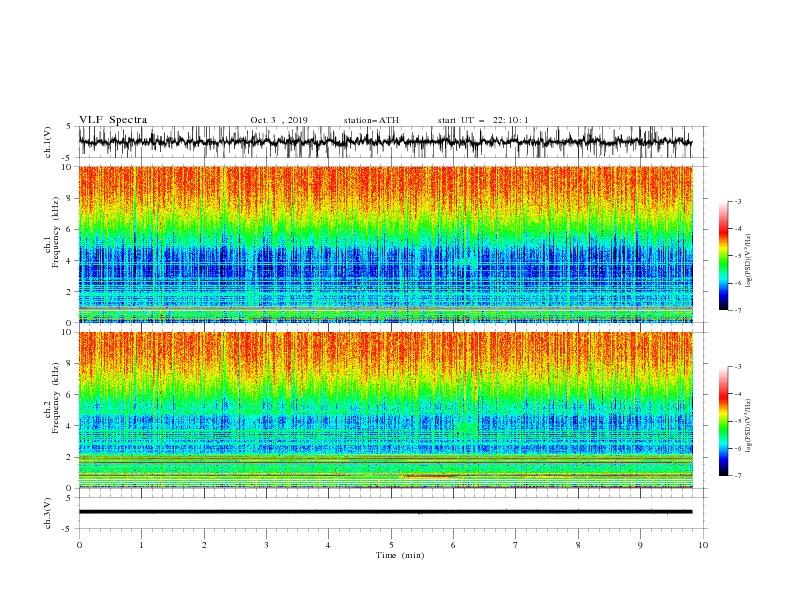Image resolution: width=792 pixels, height=612 pixels.
Task: Click the ch.2 color scale 'log(PSD)(V²/Hz)' label
Action: coord(749,426)
